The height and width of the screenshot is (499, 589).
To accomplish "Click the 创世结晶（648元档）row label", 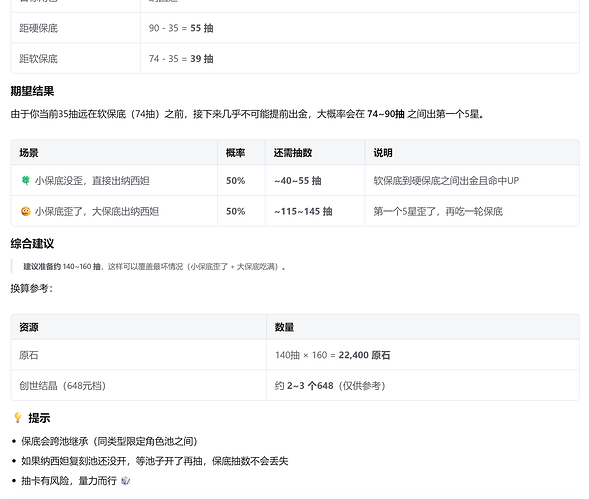I will [62, 386].
